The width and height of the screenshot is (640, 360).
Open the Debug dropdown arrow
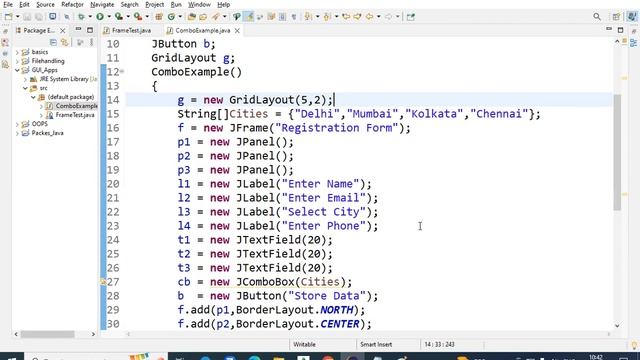(90, 17)
